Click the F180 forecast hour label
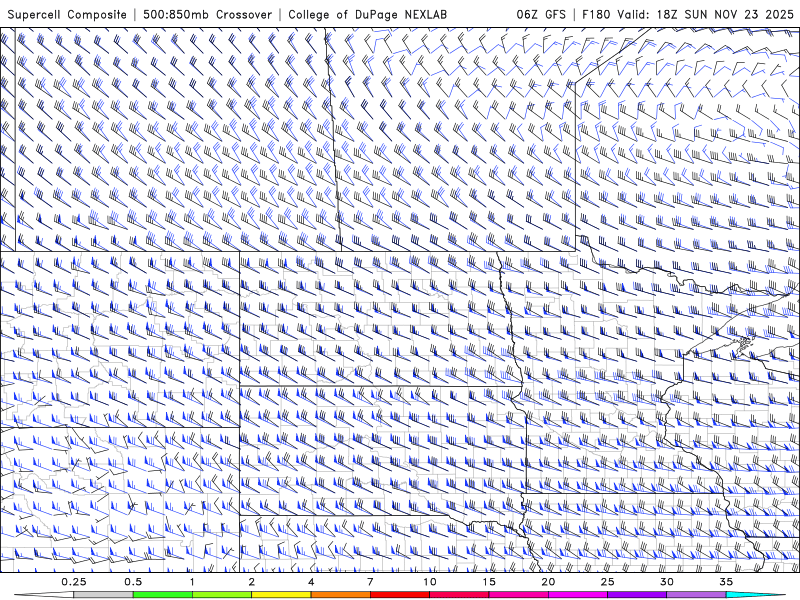800x600 pixels. click(x=597, y=14)
